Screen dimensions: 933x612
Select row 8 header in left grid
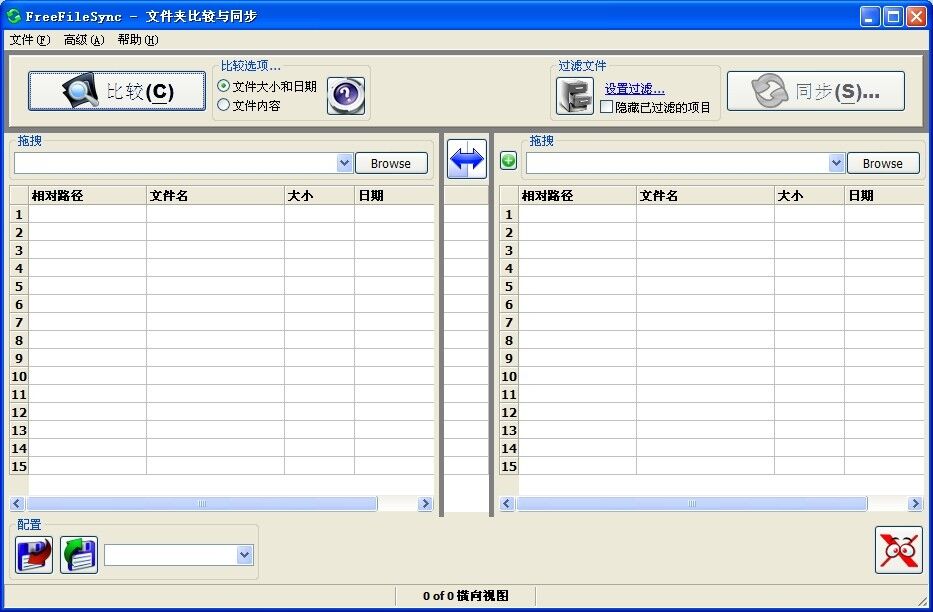[x=19, y=340]
